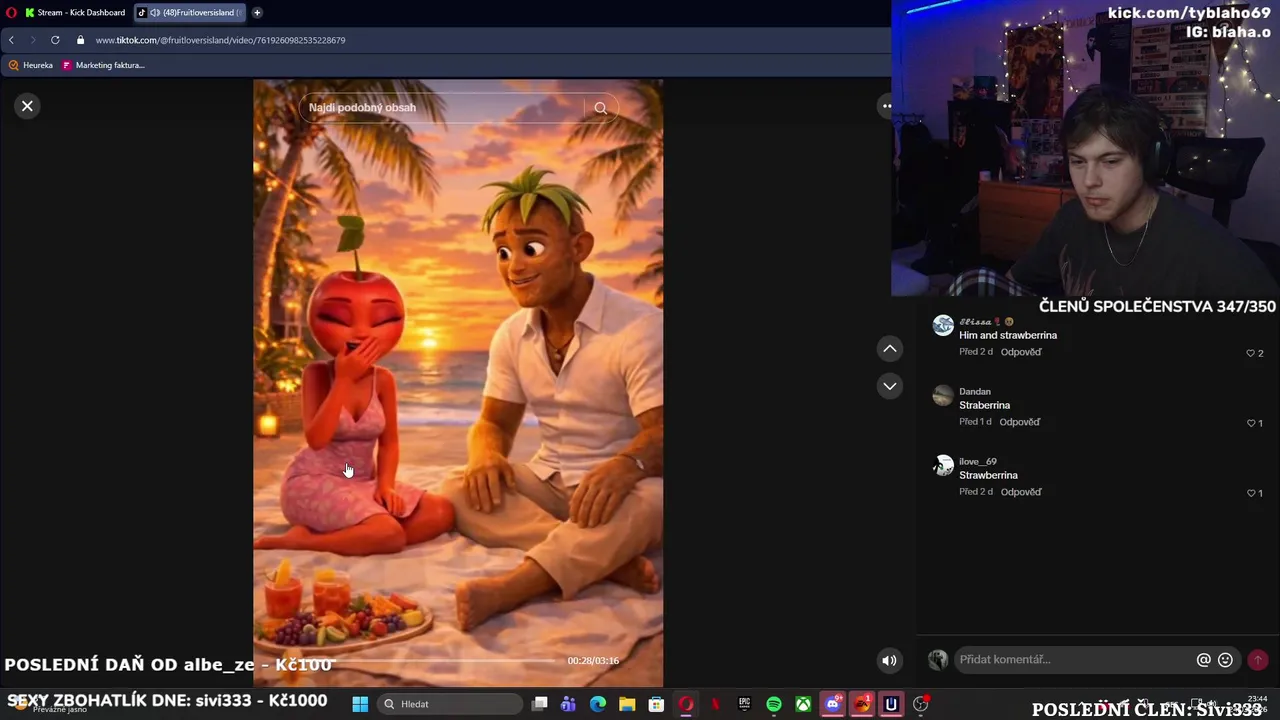Screen dimensions: 1280x720
Task: Reply to the "Him and strawberrina" comment
Action: click(1020, 352)
